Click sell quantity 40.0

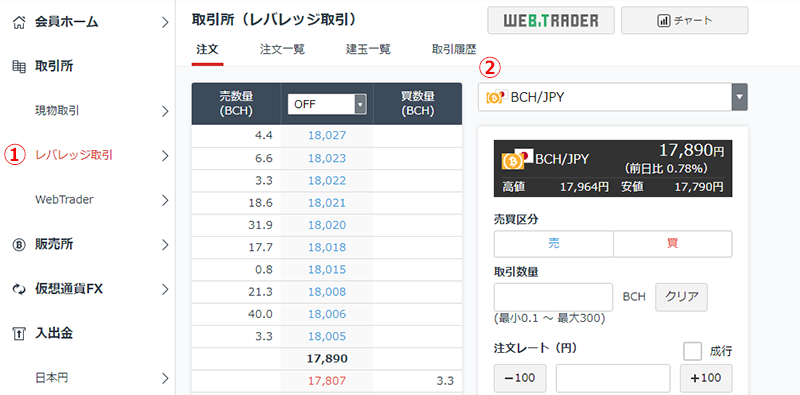point(262,314)
